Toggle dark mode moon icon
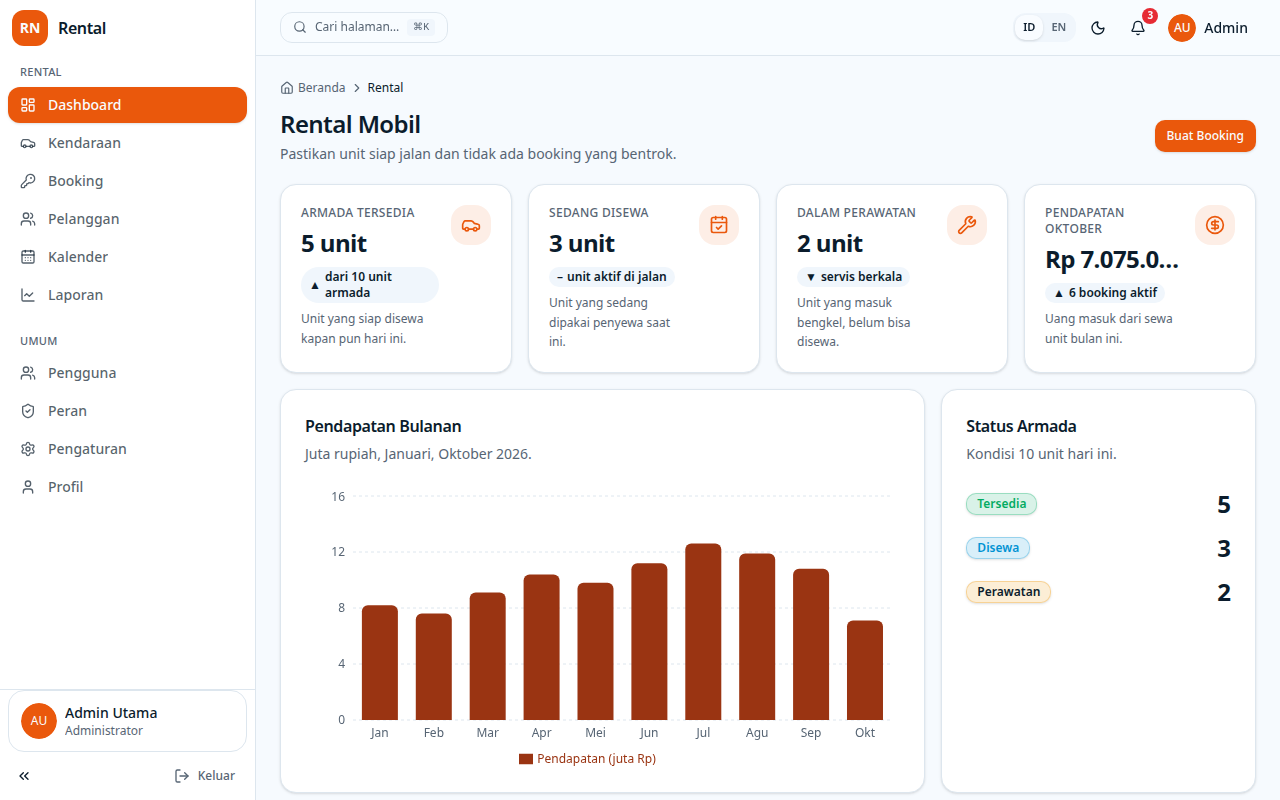Image resolution: width=1280 pixels, height=800 pixels. pyautogui.click(x=1098, y=28)
